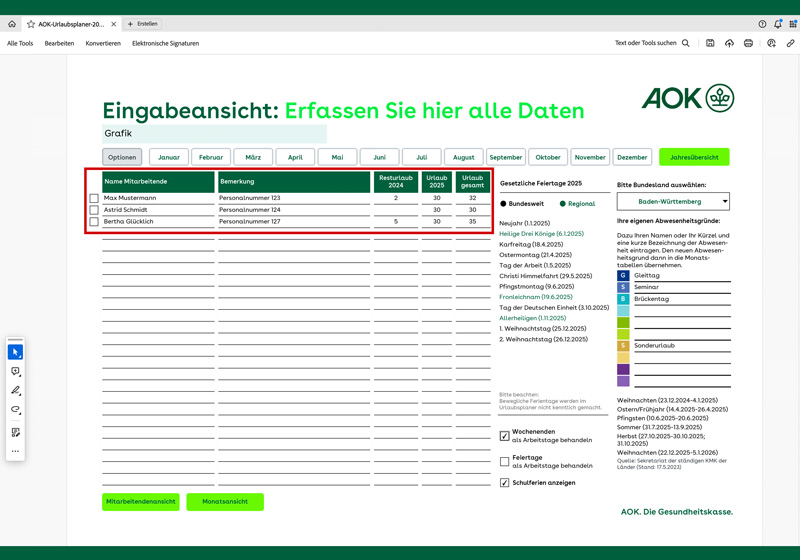
Task: Click the print icon
Action: tap(748, 43)
